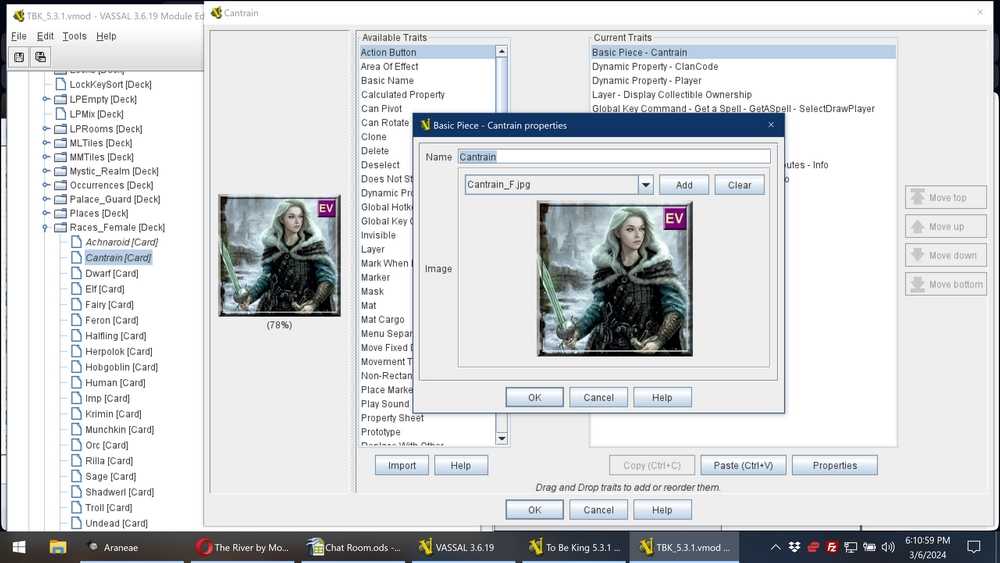Select the Elf [Card] tree item
The height and width of the screenshot is (563, 1000).
(x=105, y=289)
